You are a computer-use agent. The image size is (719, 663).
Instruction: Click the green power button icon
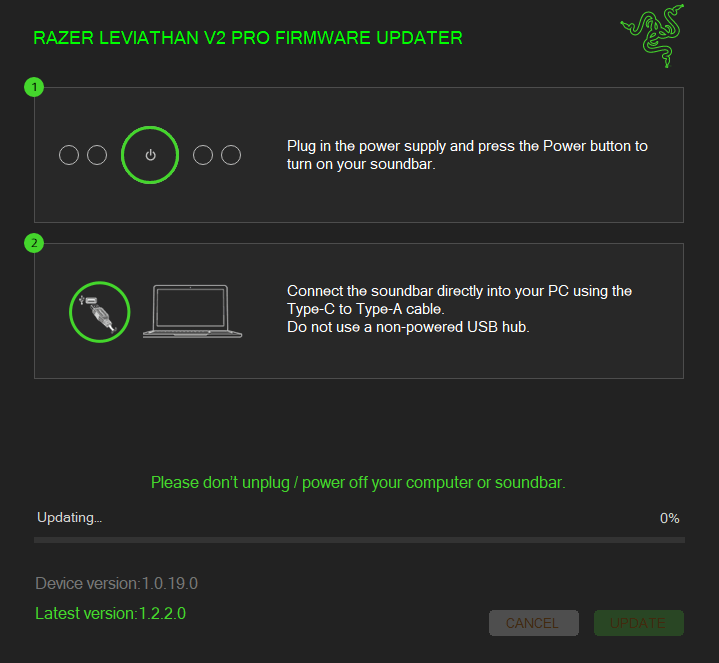pos(150,155)
